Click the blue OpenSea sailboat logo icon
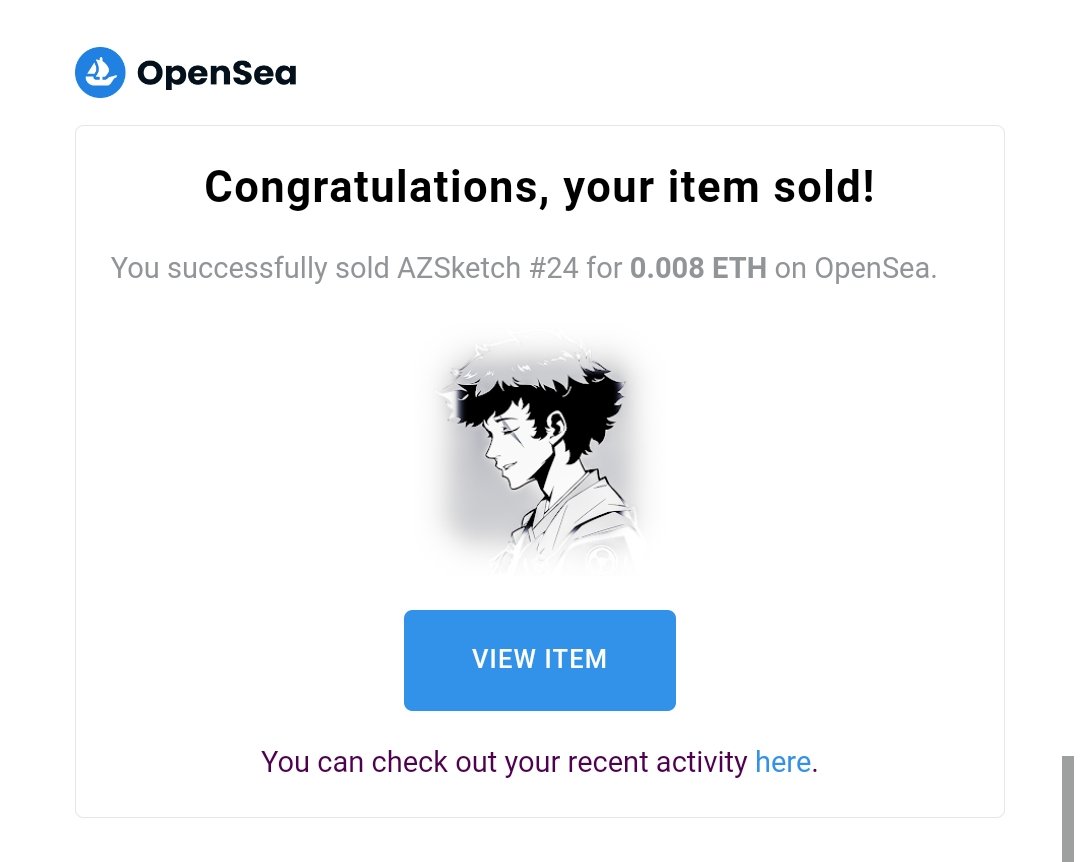 [x=100, y=72]
